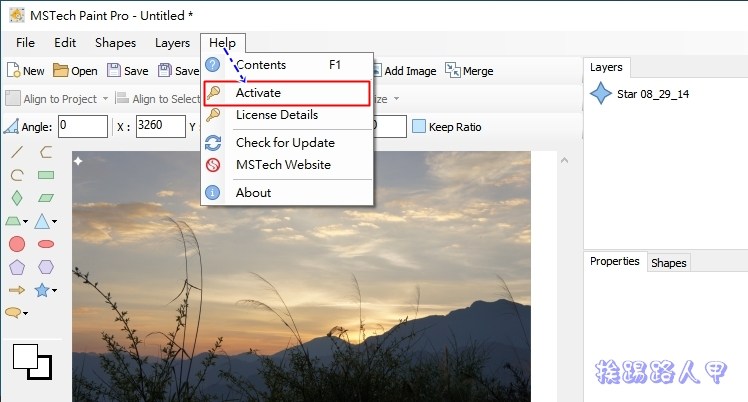Click the second Save button with partially hidden label
Screen dimensions: 748x402
click(x=178, y=71)
